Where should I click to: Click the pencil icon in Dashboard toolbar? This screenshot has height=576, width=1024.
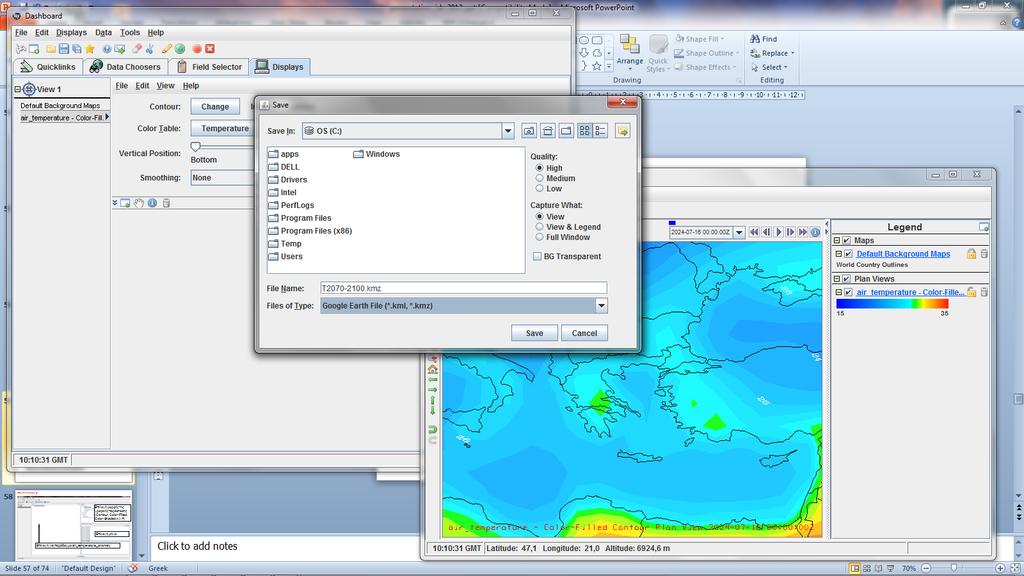(167, 49)
